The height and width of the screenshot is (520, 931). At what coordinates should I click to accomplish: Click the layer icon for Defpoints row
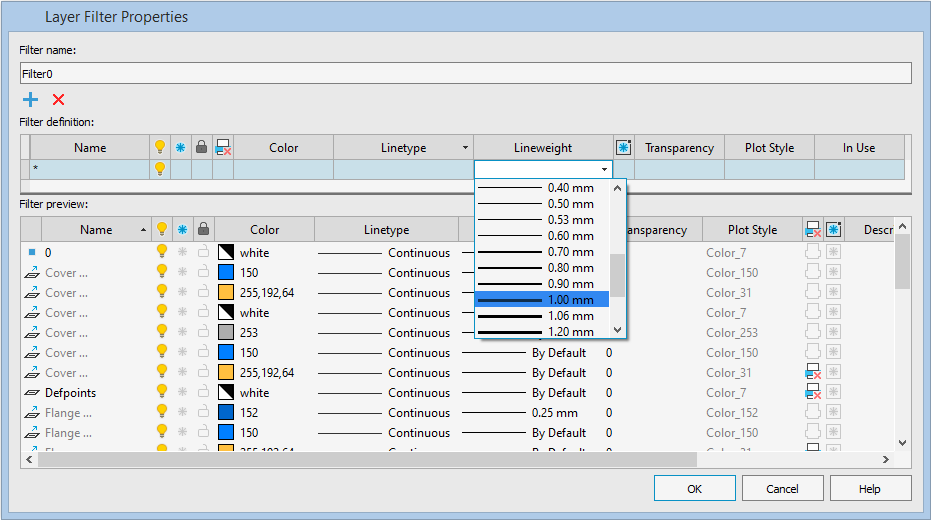point(31,393)
